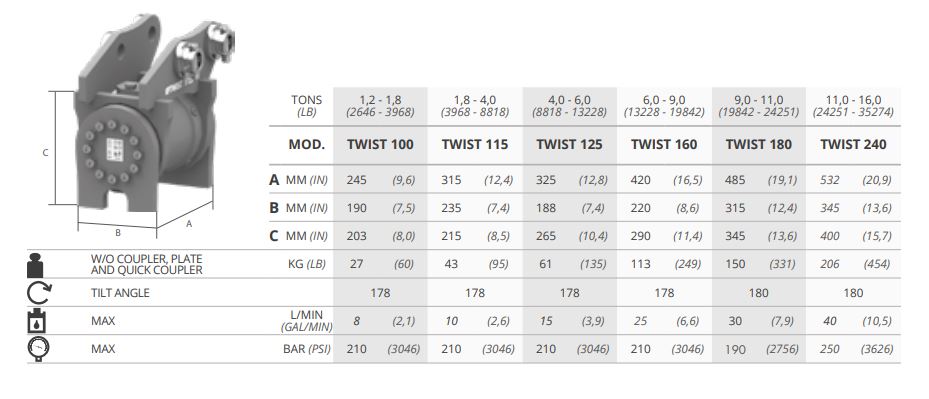Click the weight icon beside W/O COUPLER
Image resolution: width=929 pixels, height=399 pixels.
(x=36, y=264)
